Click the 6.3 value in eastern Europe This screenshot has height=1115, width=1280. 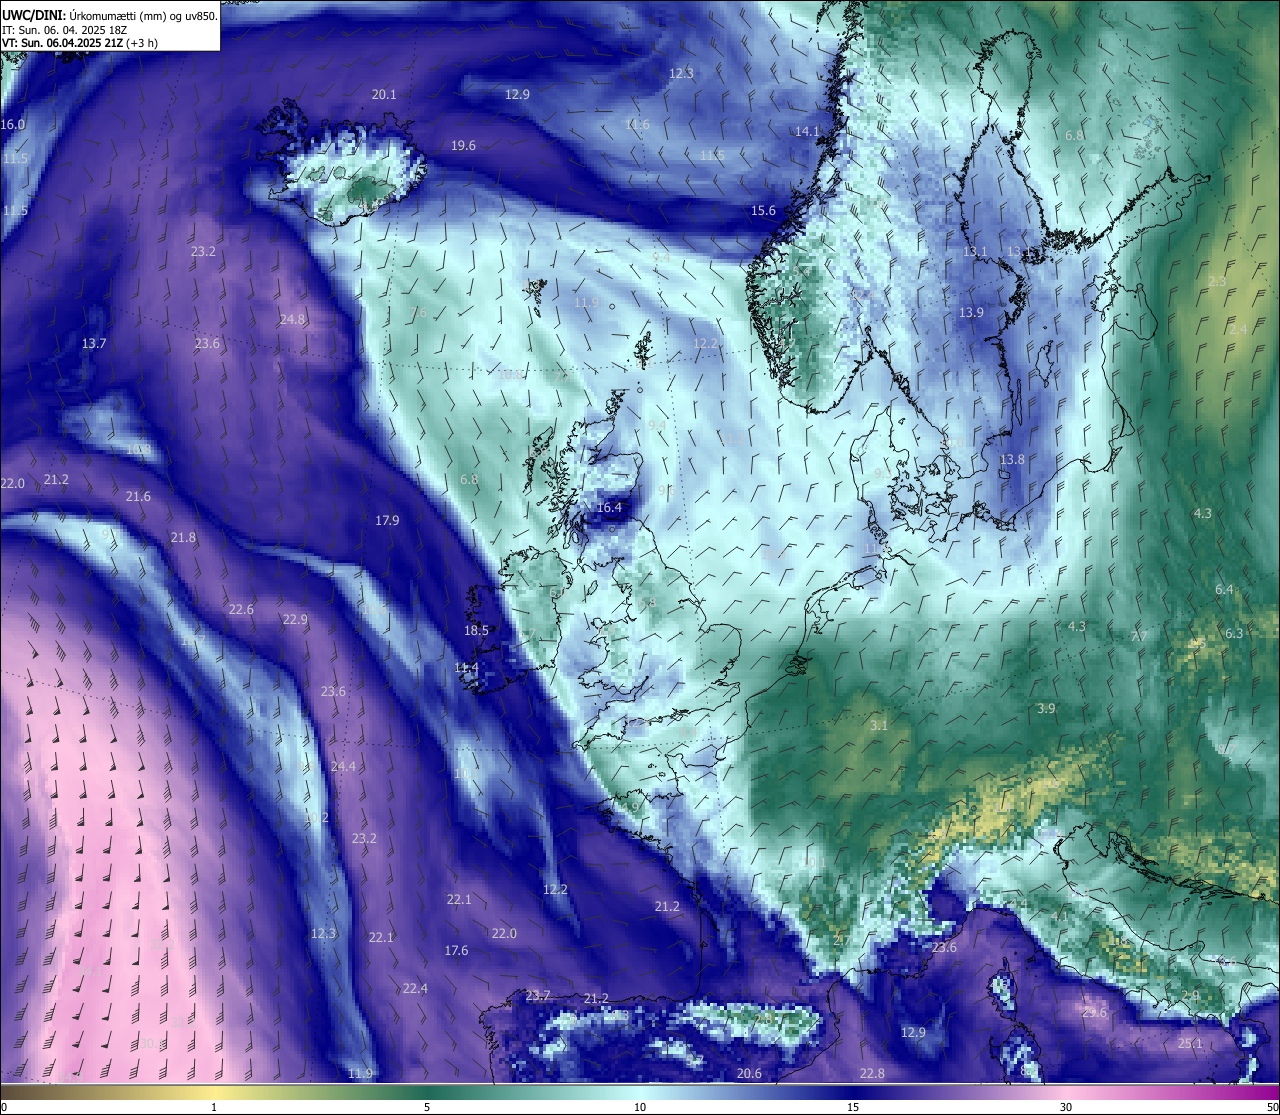click(1234, 634)
